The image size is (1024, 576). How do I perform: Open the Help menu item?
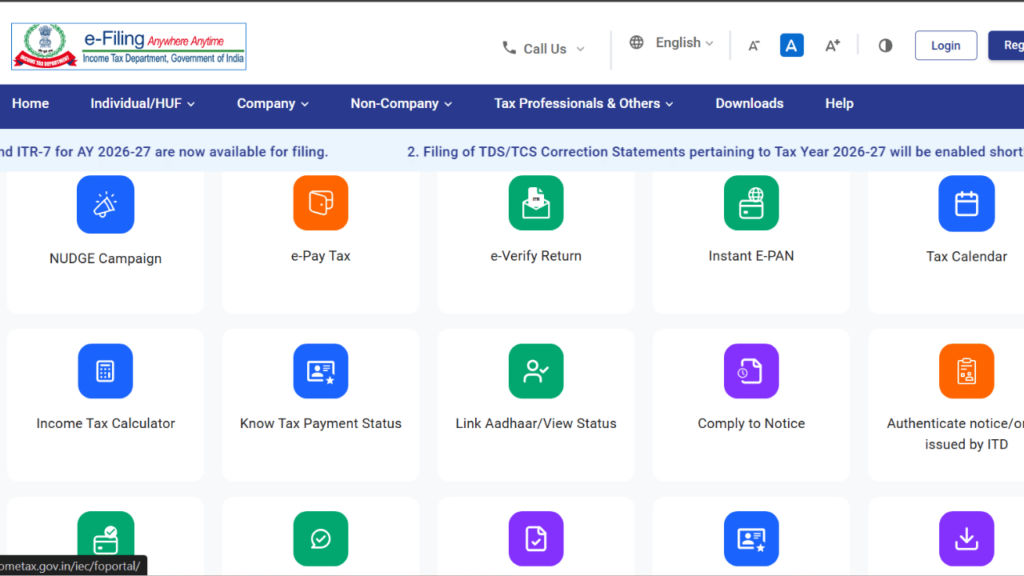(x=839, y=104)
